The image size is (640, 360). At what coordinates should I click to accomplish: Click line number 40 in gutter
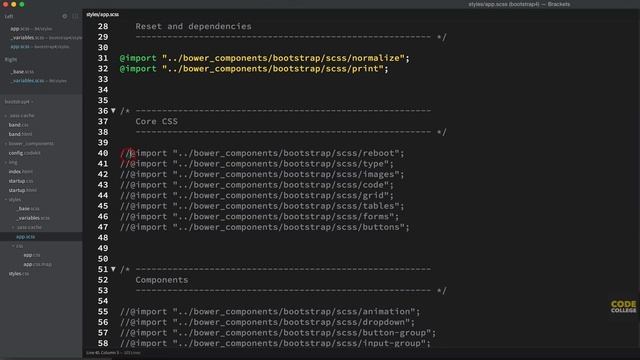(103, 153)
